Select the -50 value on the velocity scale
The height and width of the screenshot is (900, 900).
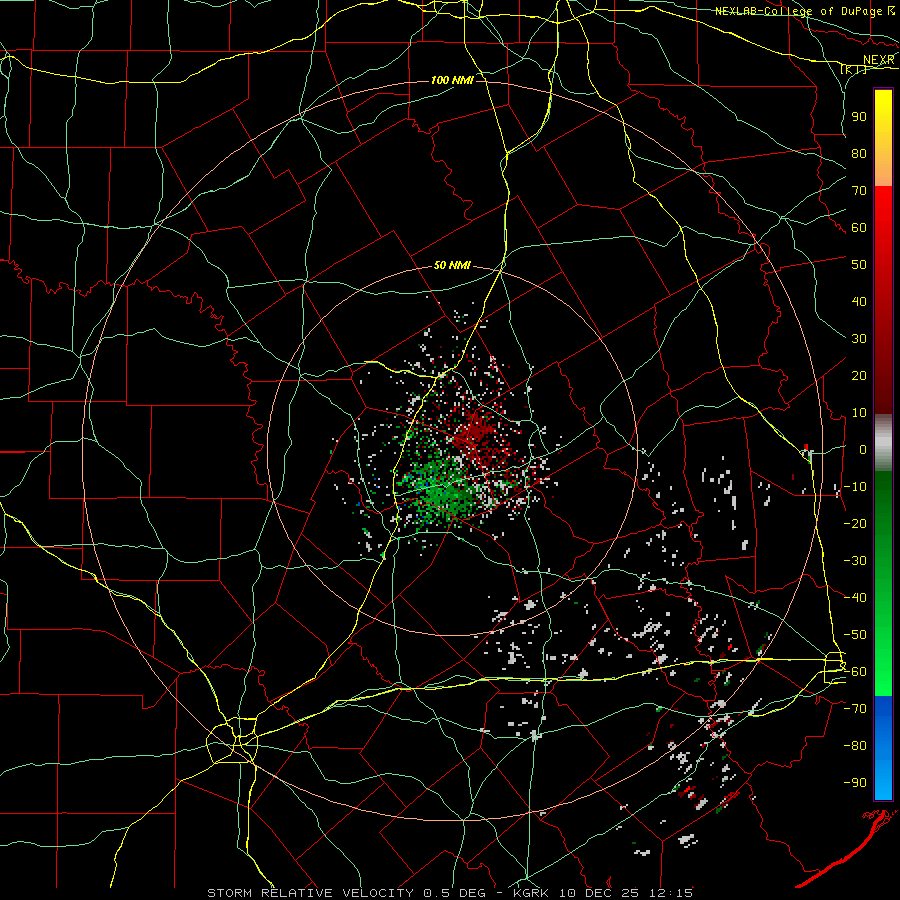855,635
